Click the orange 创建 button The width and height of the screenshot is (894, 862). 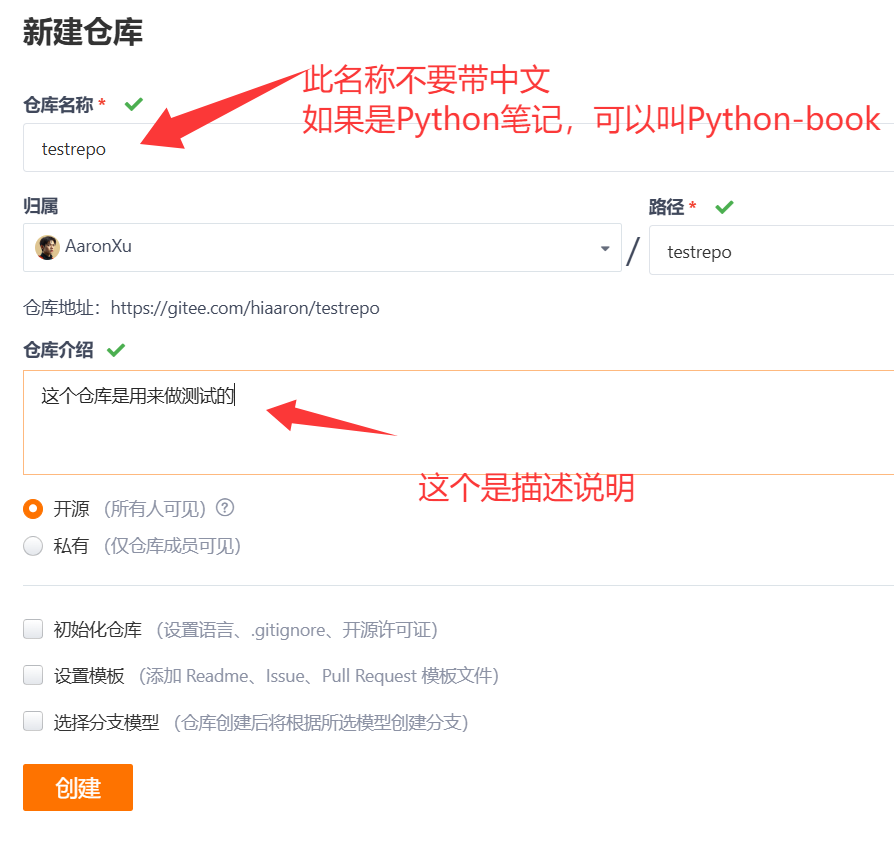pos(78,787)
